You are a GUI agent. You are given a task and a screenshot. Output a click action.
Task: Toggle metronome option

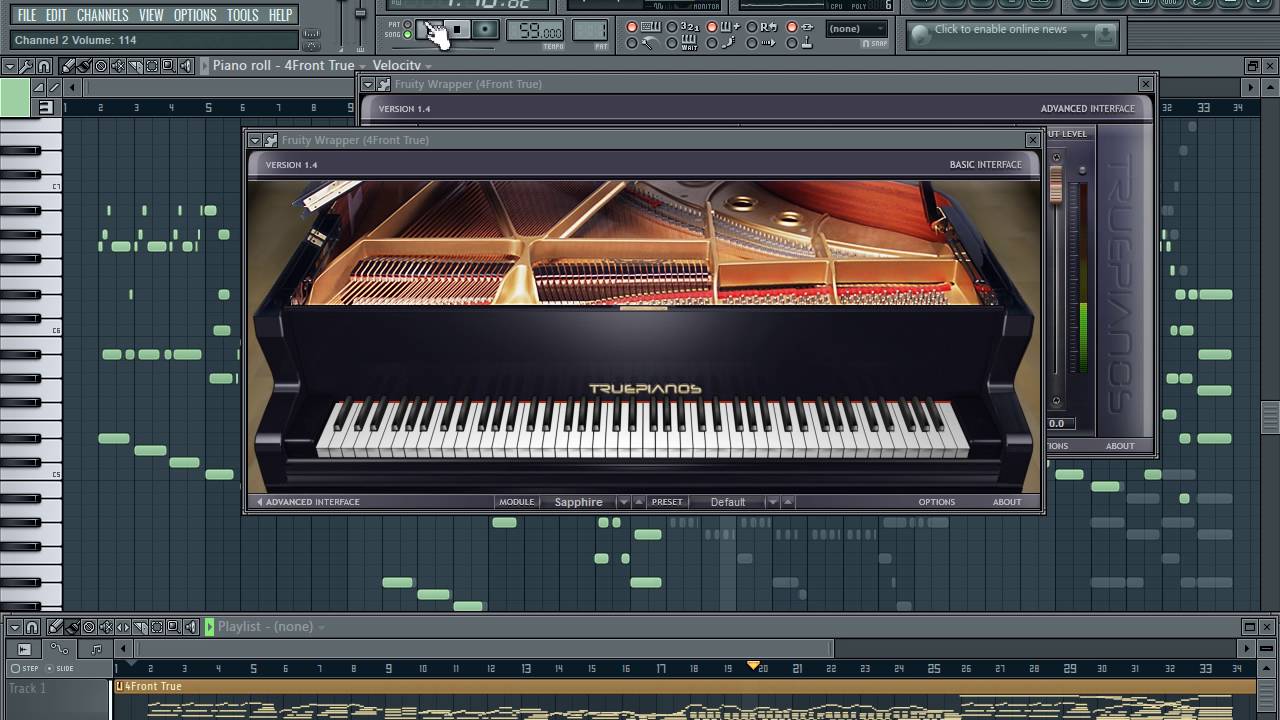(632, 43)
